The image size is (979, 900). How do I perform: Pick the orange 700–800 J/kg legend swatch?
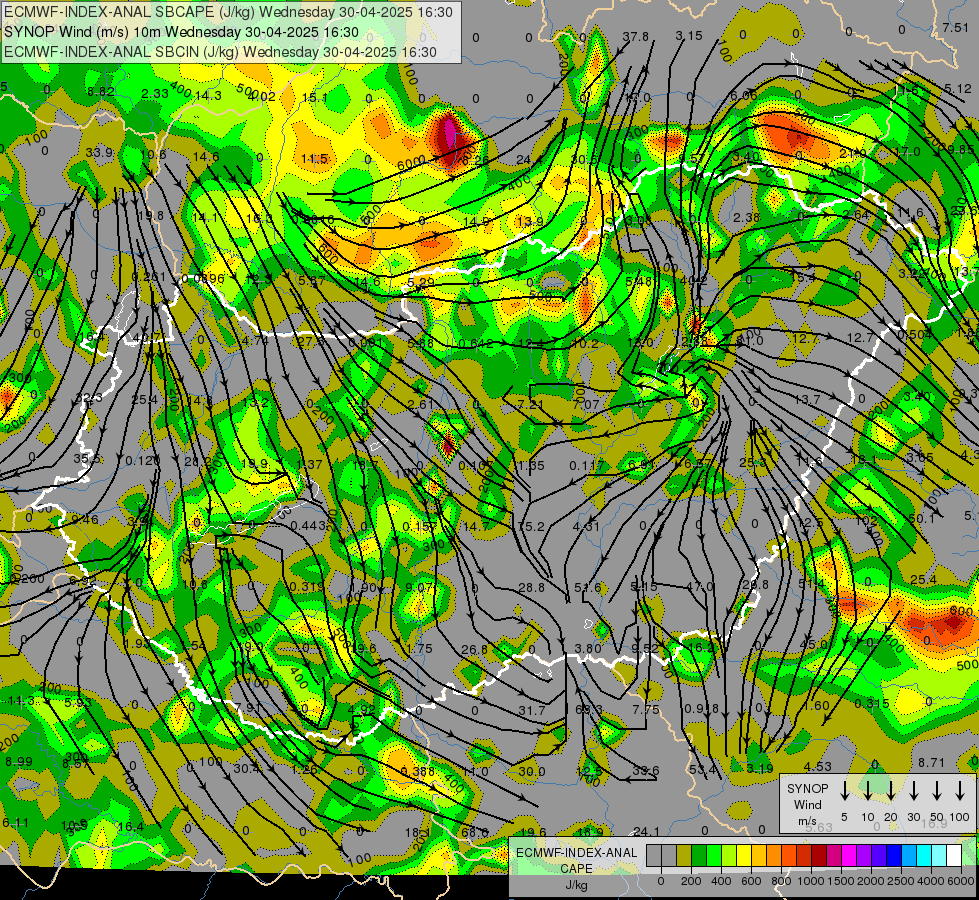click(x=774, y=855)
